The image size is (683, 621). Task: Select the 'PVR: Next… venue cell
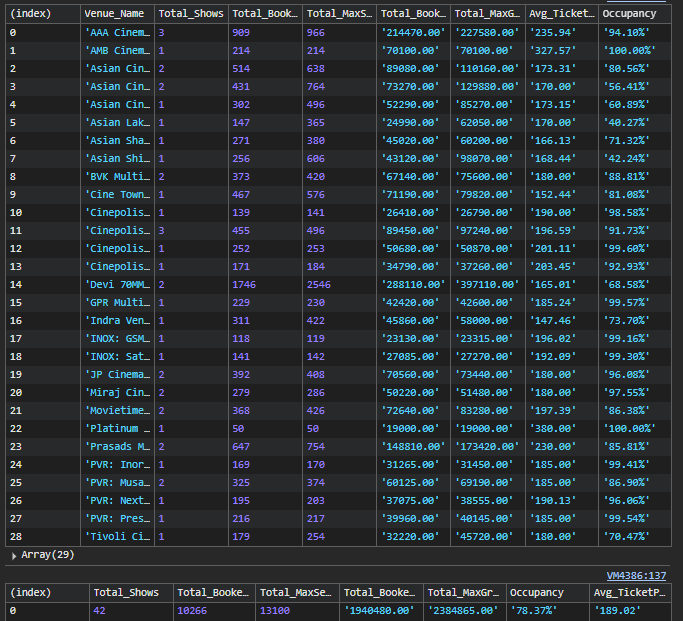117,500
